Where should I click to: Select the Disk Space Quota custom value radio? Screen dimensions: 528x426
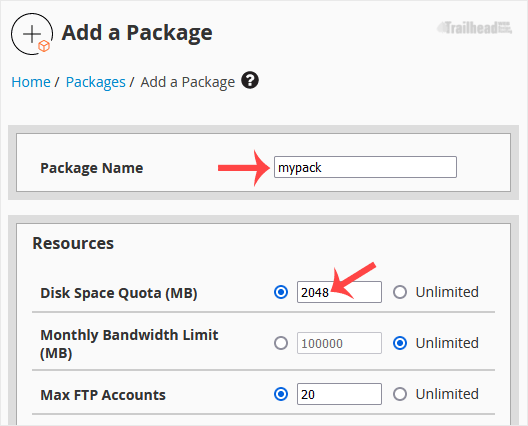click(281, 292)
